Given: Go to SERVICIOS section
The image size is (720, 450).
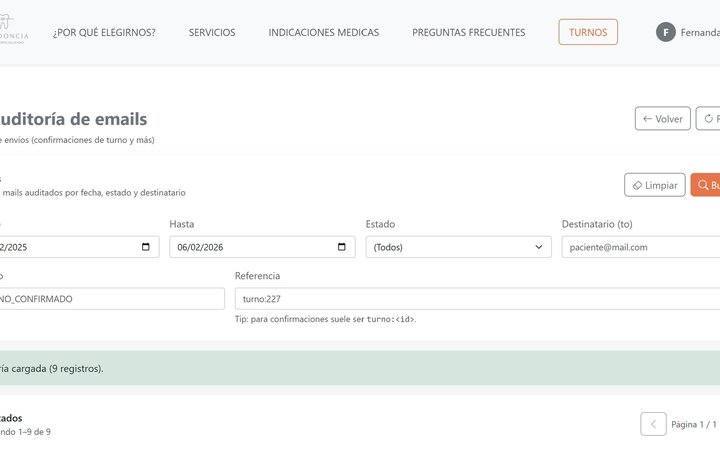Looking at the screenshot, I should pyautogui.click(x=212, y=33).
